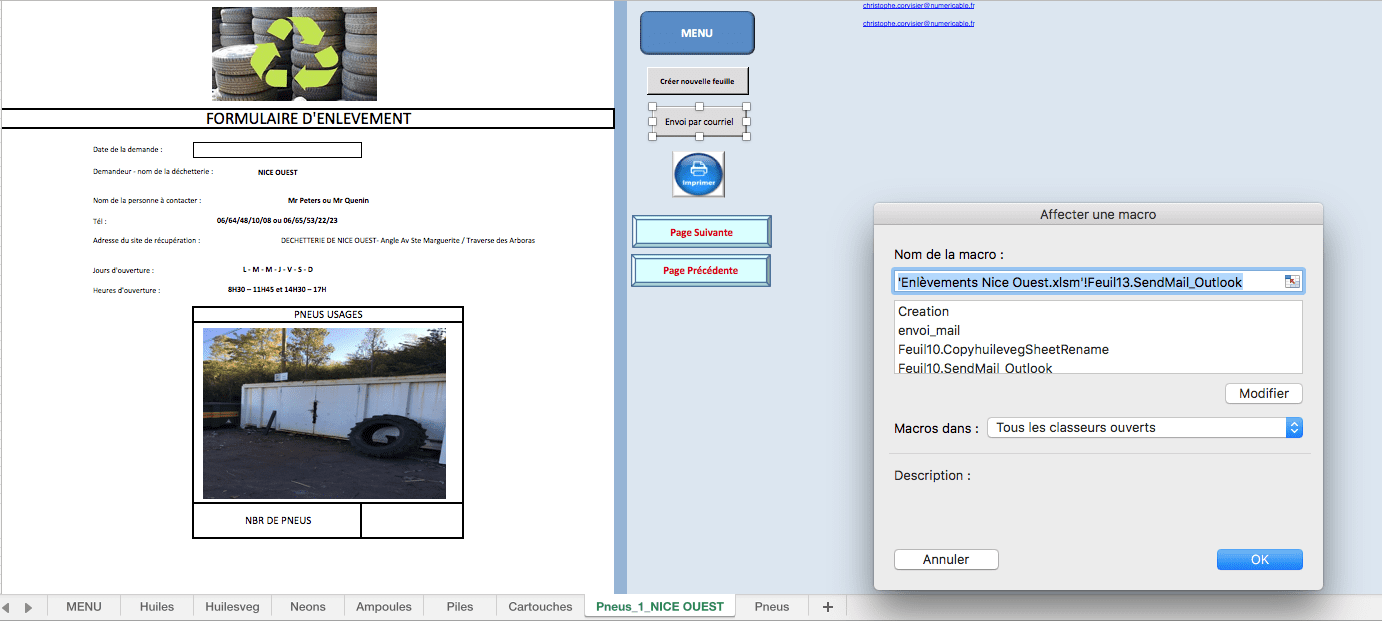This screenshot has height=621, width=1382.
Task: Open the Neons sheet tab
Action: pos(308,607)
